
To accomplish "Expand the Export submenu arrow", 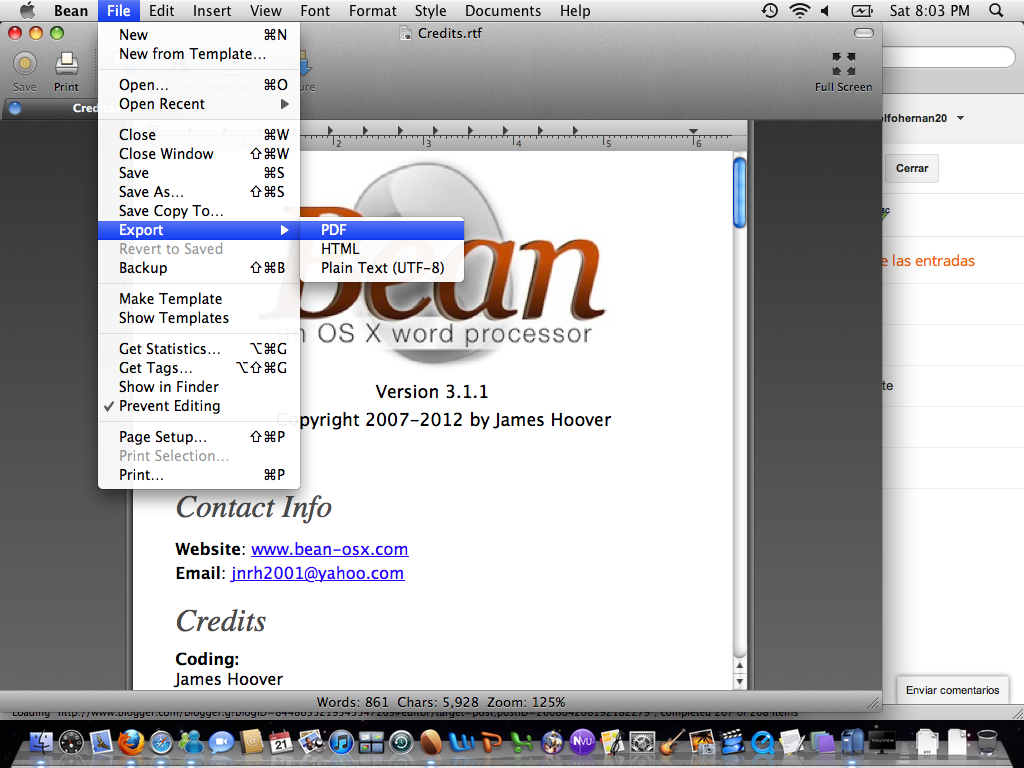I will point(284,230).
